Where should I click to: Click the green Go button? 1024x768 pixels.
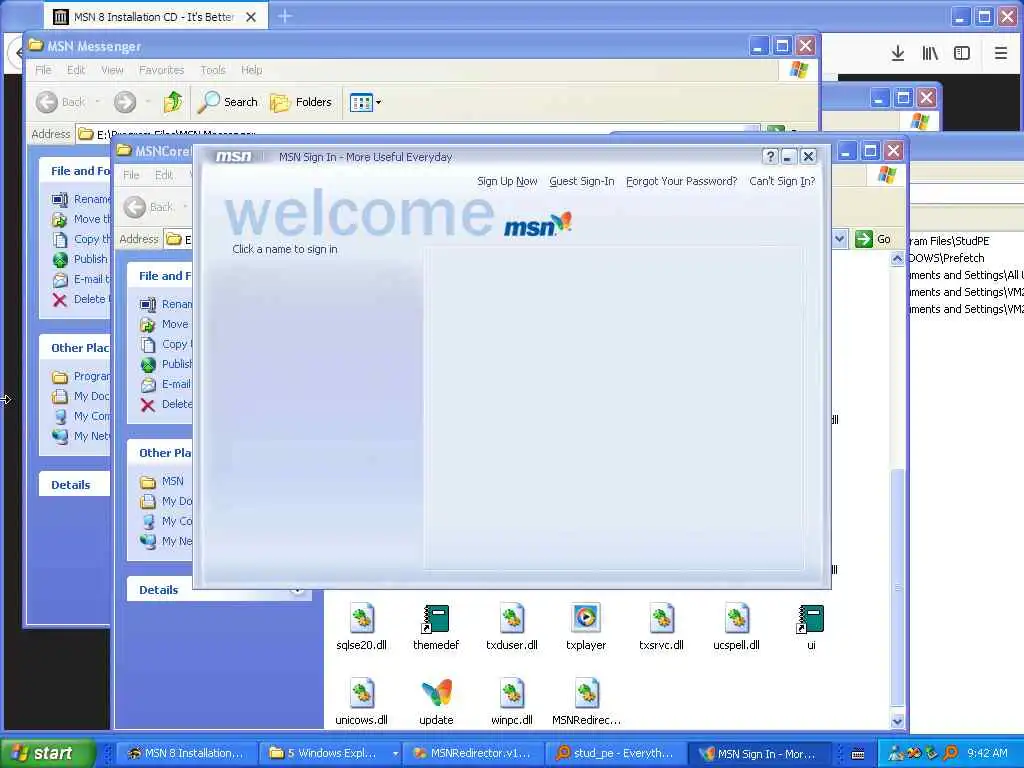(x=873, y=239)
